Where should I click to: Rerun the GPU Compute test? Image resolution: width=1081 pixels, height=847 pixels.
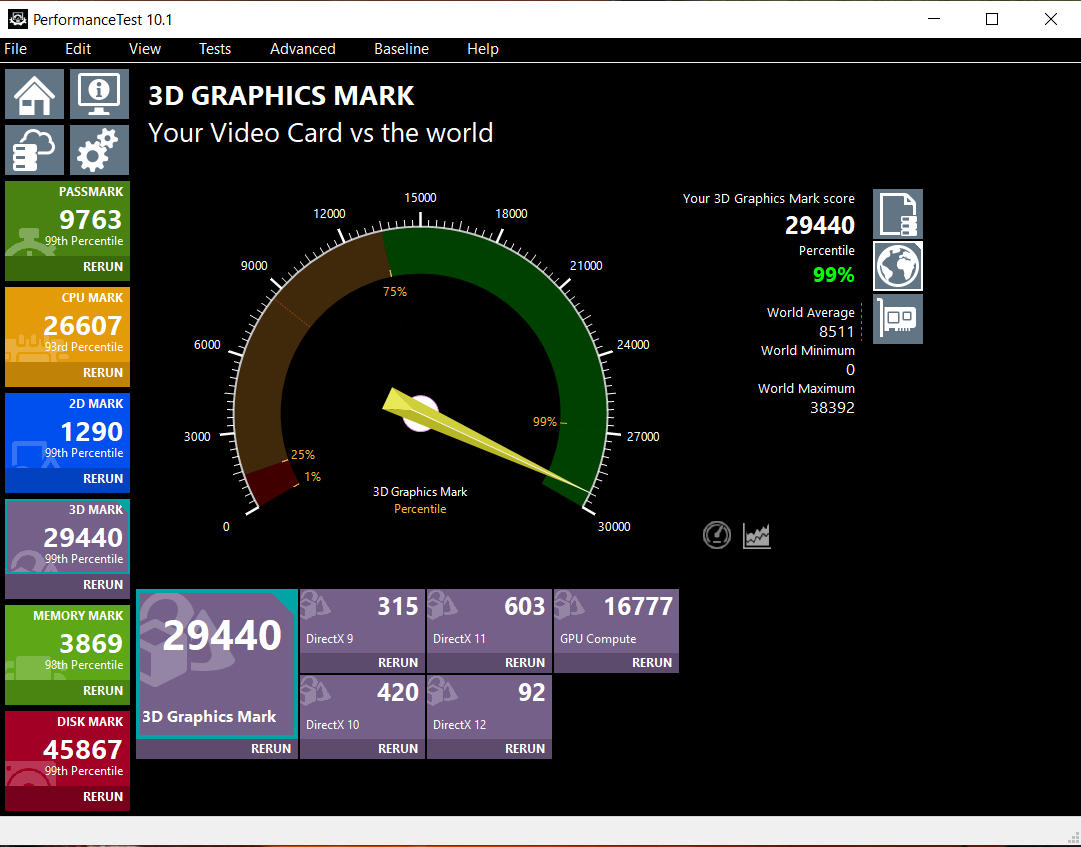pos(651,662)
